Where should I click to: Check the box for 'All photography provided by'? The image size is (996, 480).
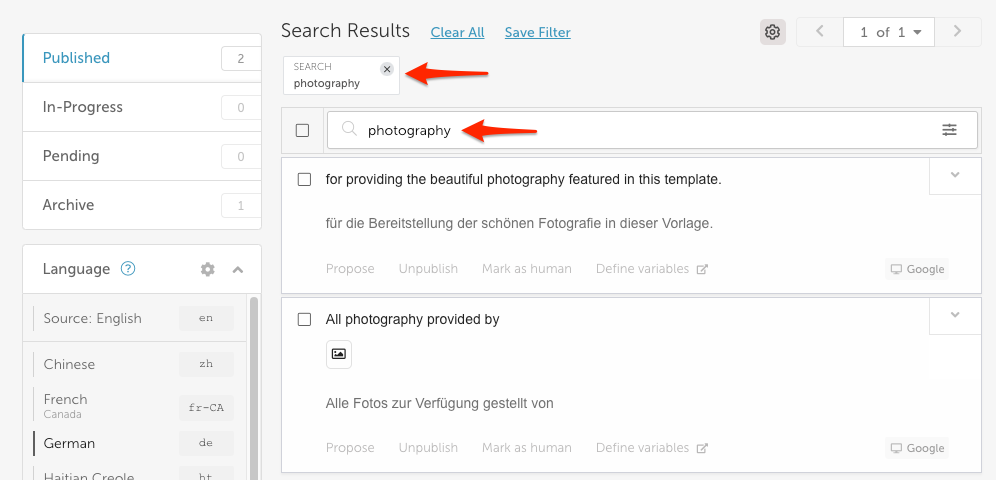click(304, 319)
